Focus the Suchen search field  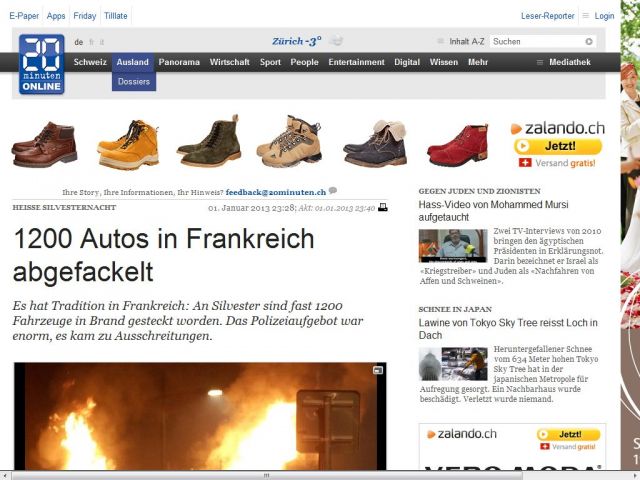pos(537,41)
